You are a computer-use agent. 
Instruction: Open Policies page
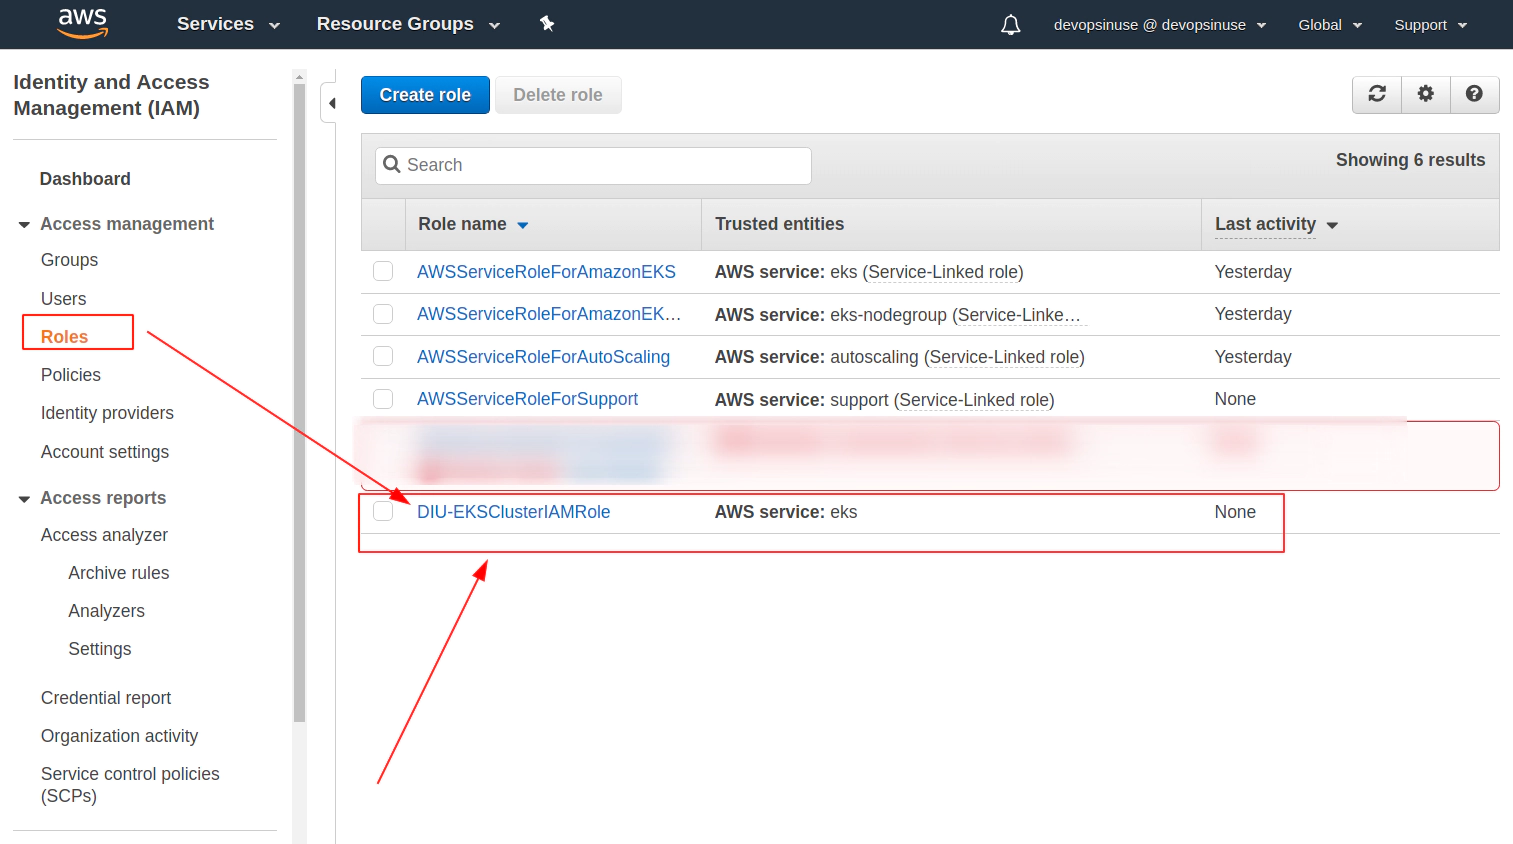[70, 375]
